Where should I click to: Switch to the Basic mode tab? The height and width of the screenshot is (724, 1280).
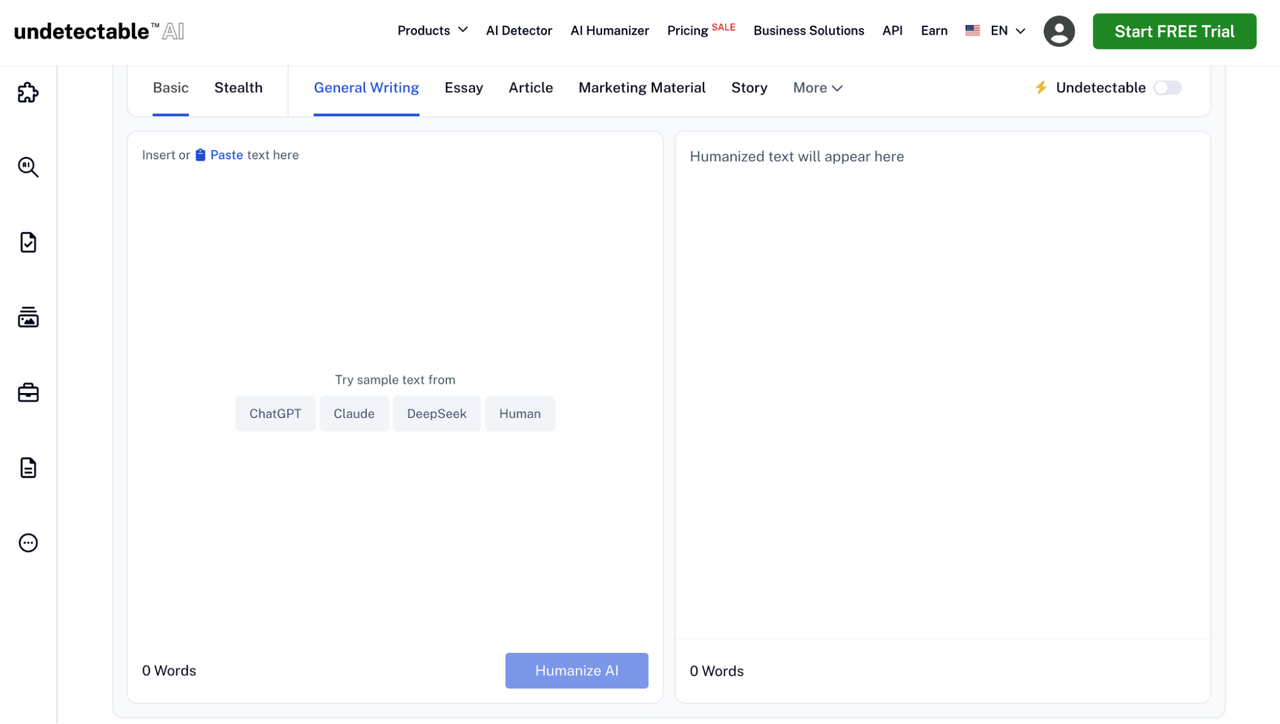pyautogui.click(x=171, y=88)
